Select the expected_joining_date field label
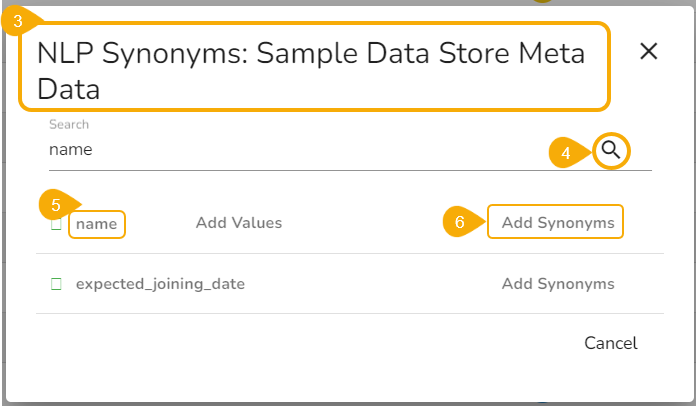 (160, 284)
